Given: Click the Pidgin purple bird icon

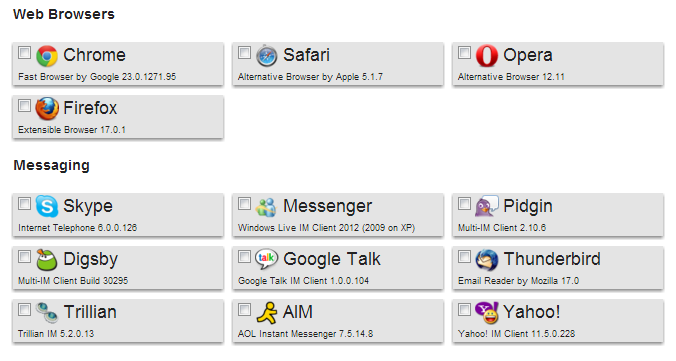Looking at the screenshot, I should tap(487, 206).
